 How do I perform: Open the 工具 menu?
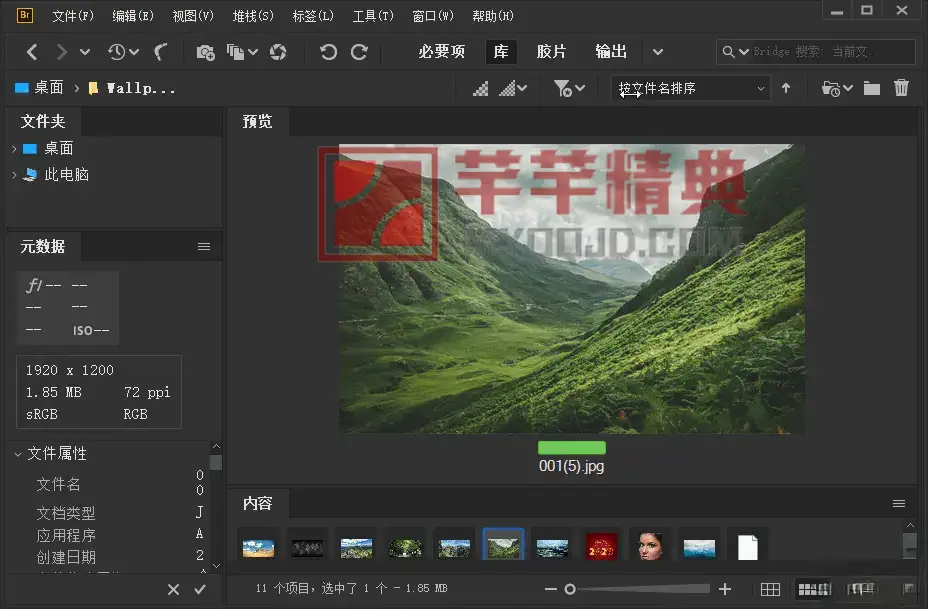coord(372,15)
